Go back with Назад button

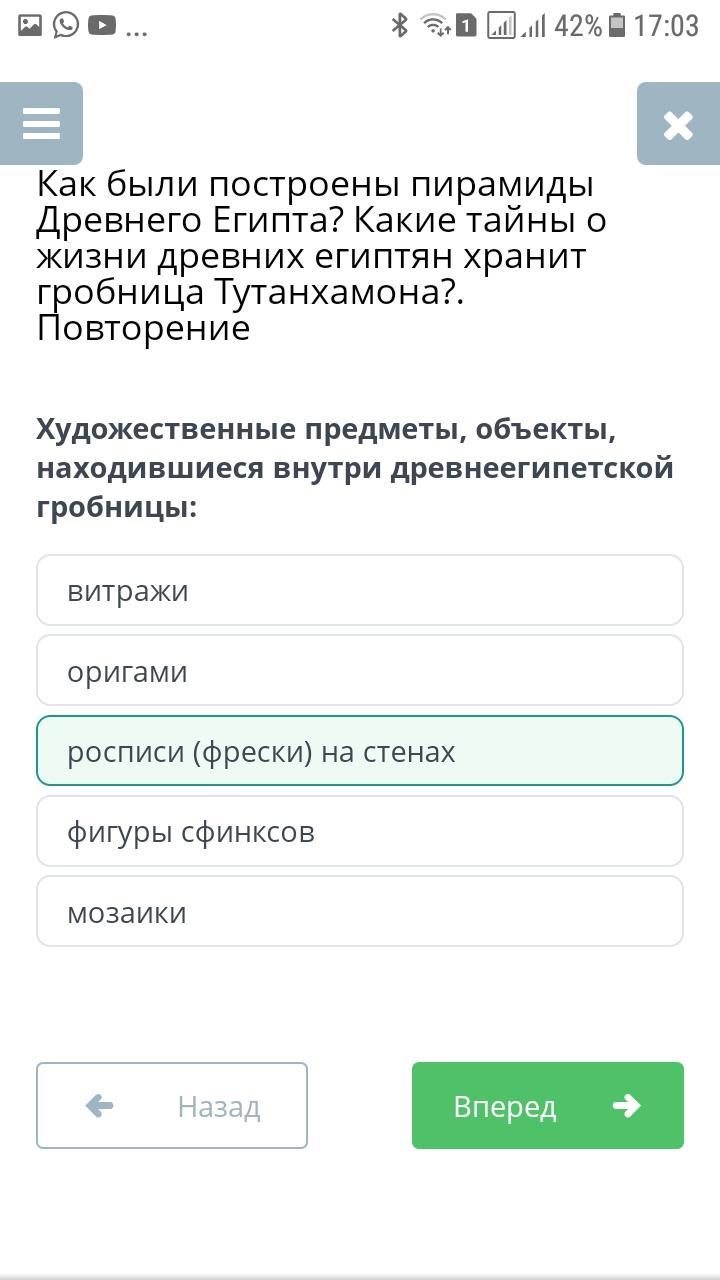pos(172,1106)
